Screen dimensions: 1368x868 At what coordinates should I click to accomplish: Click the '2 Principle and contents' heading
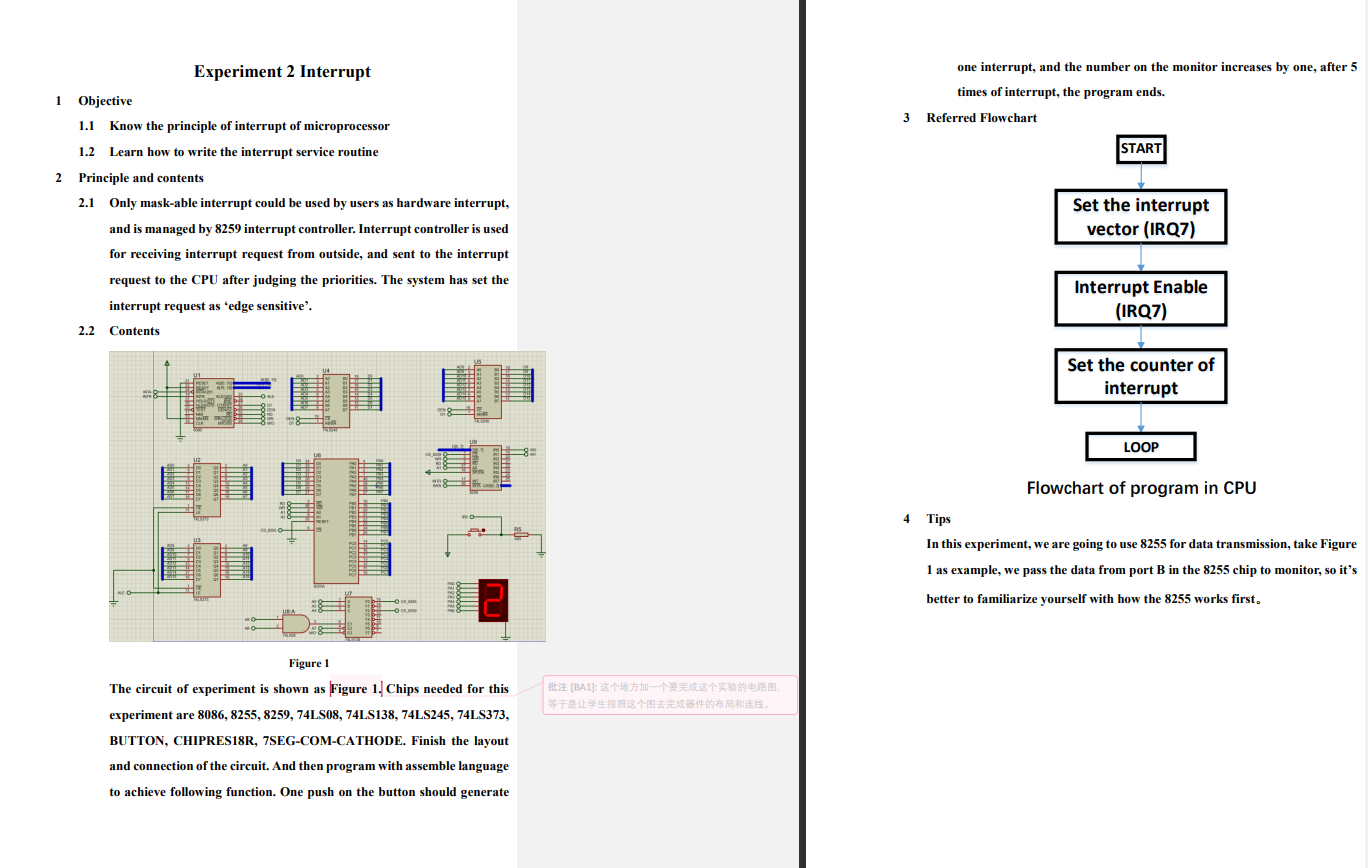click(x=130, y=178)
